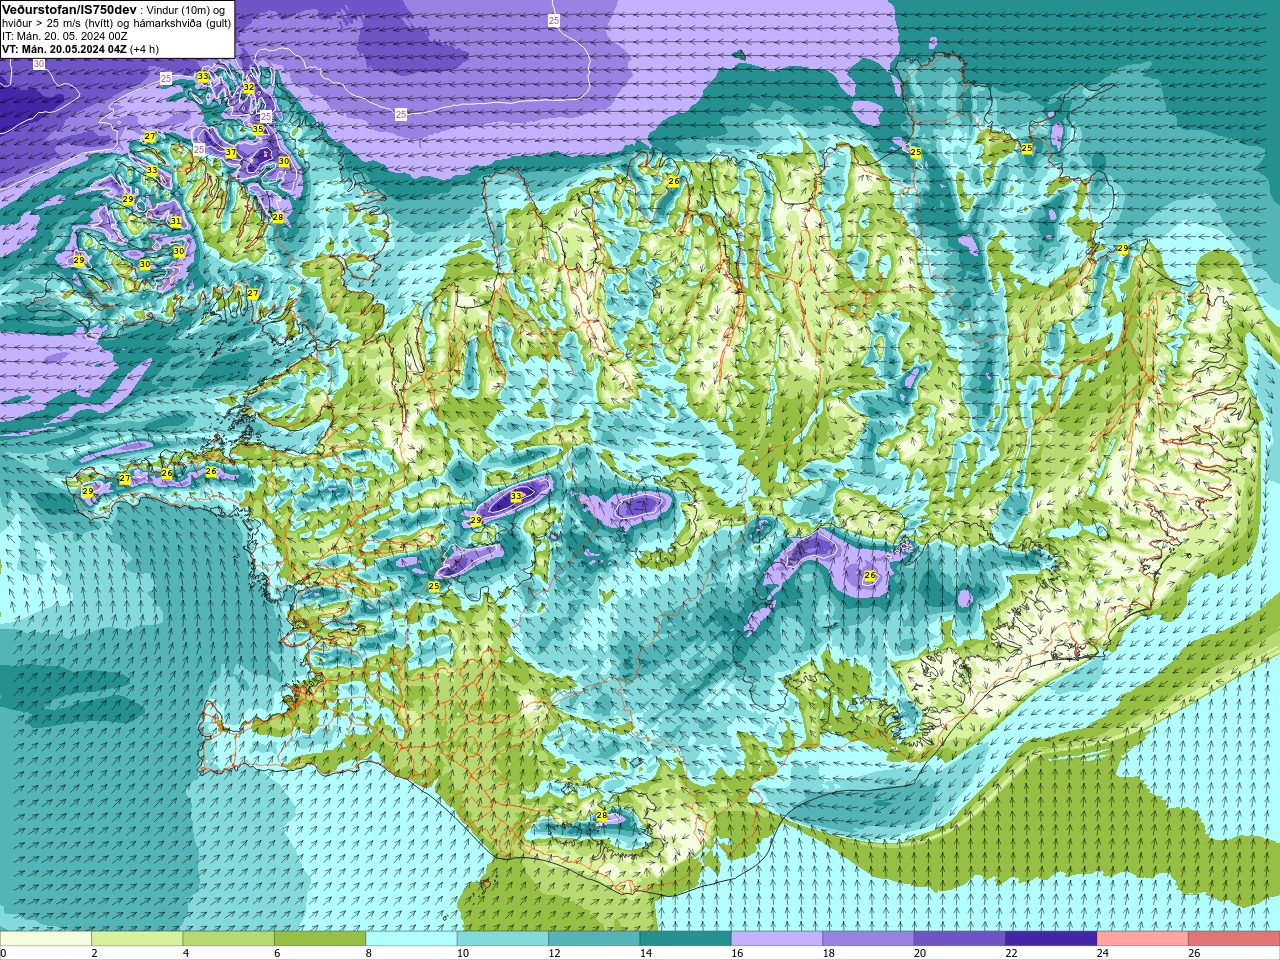Click the white contour label 30
The width and height of the screenshot is (1280, 960).
(39, 64)
